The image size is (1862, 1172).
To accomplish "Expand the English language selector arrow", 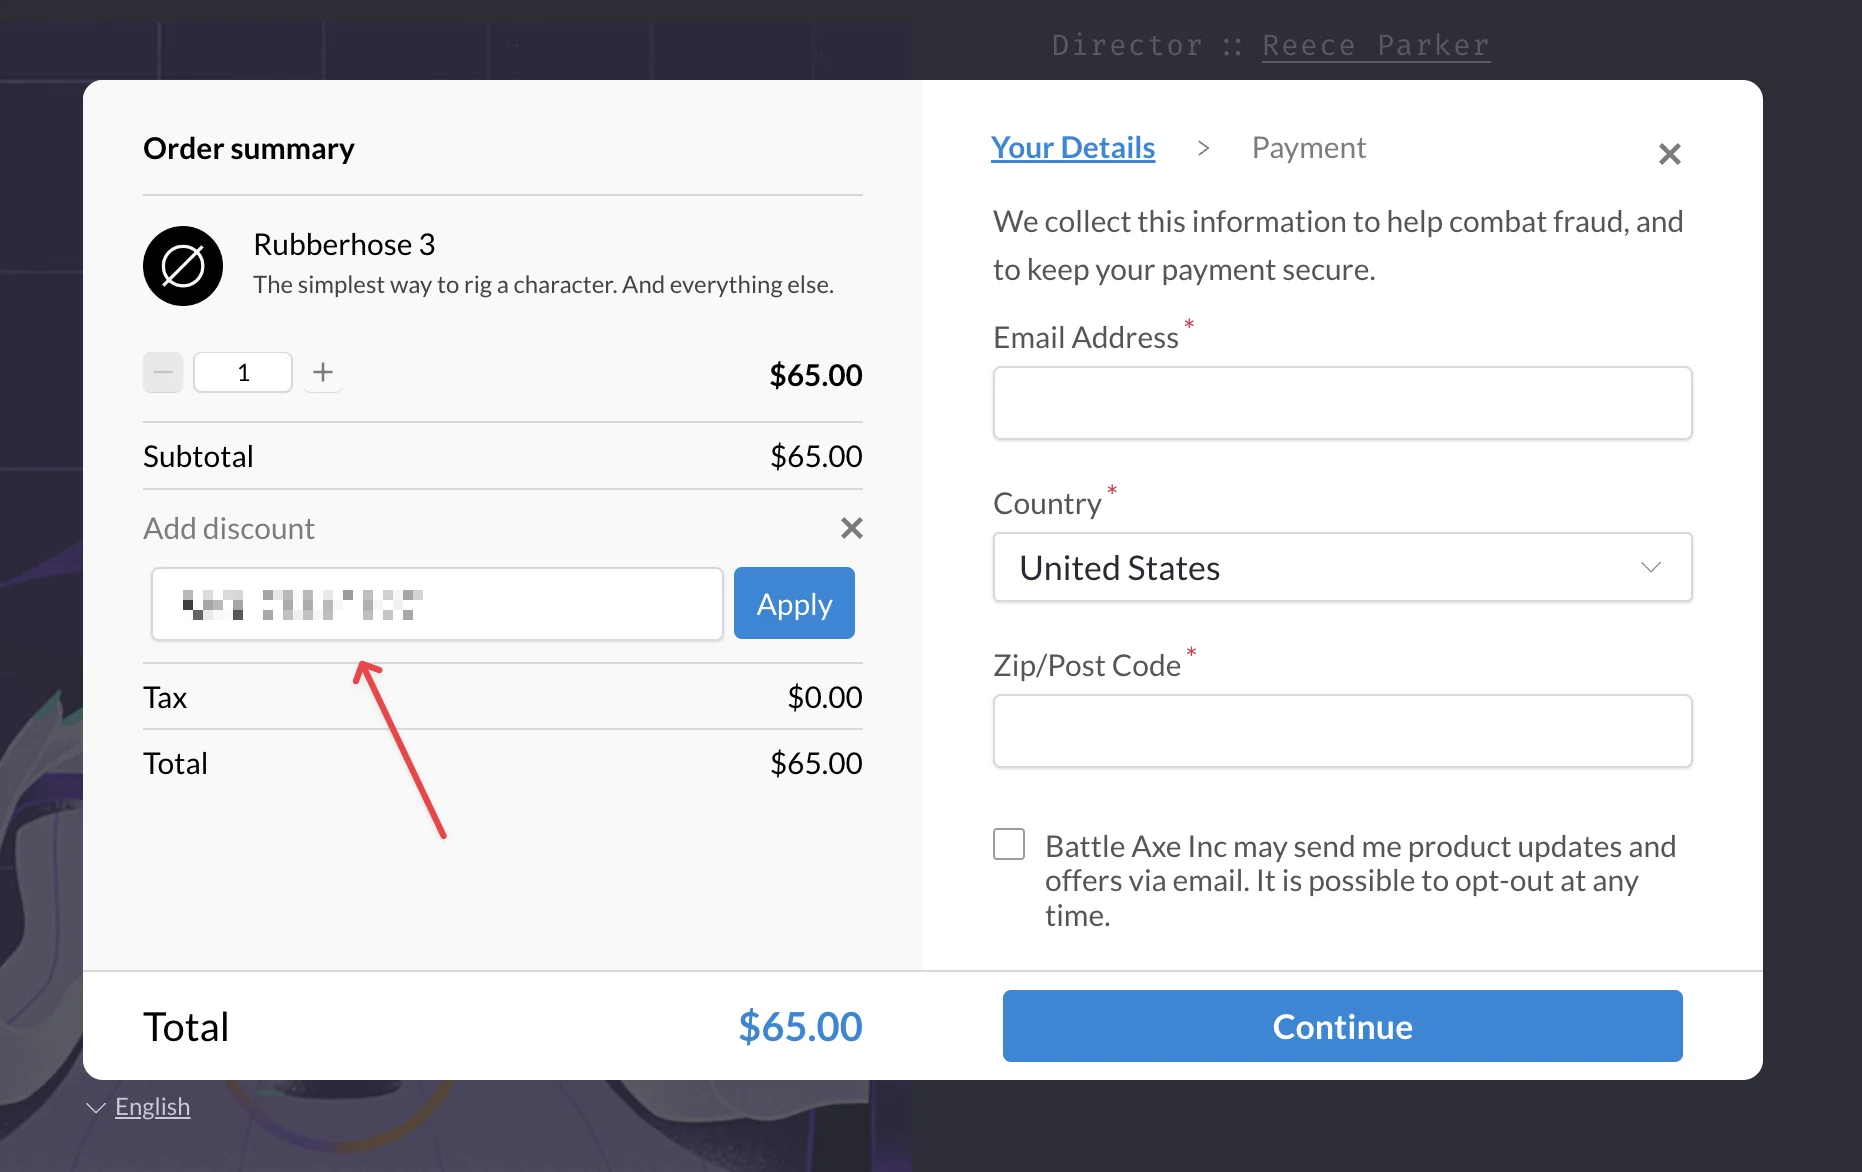I will (96, 1108).
